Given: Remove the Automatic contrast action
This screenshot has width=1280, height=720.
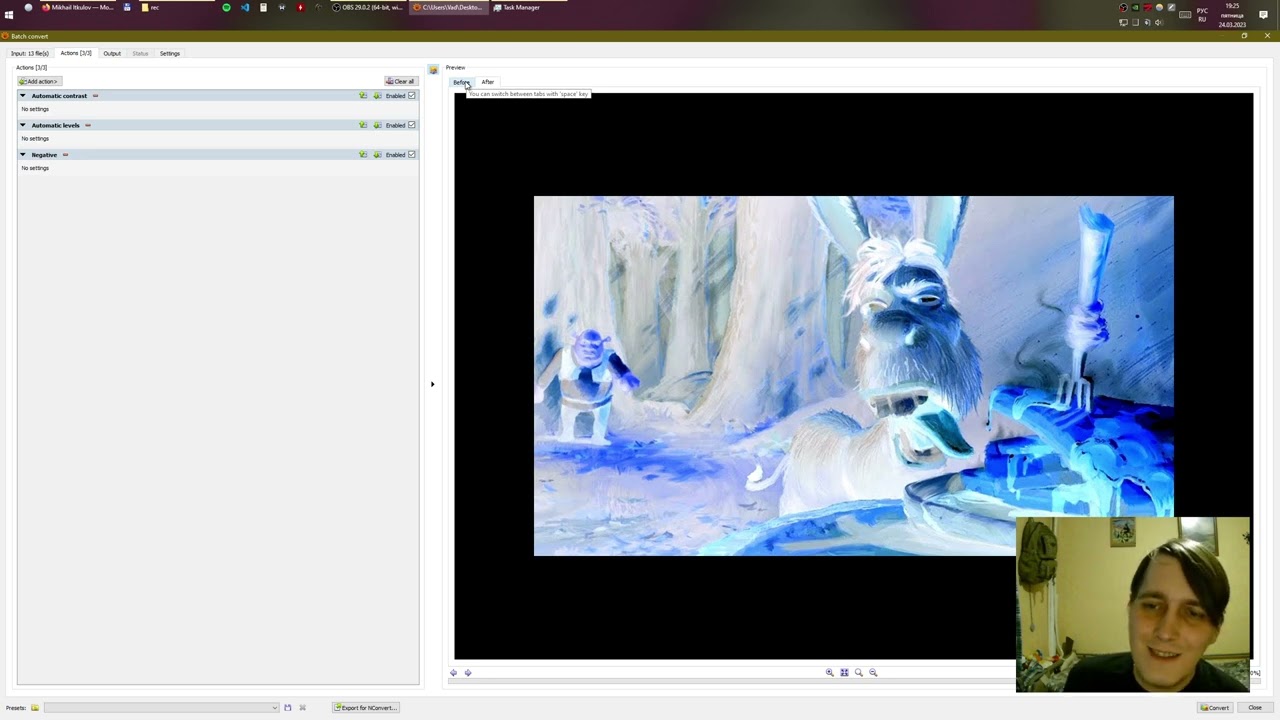Looking at the screenshot, I should (x=95, y=96).
